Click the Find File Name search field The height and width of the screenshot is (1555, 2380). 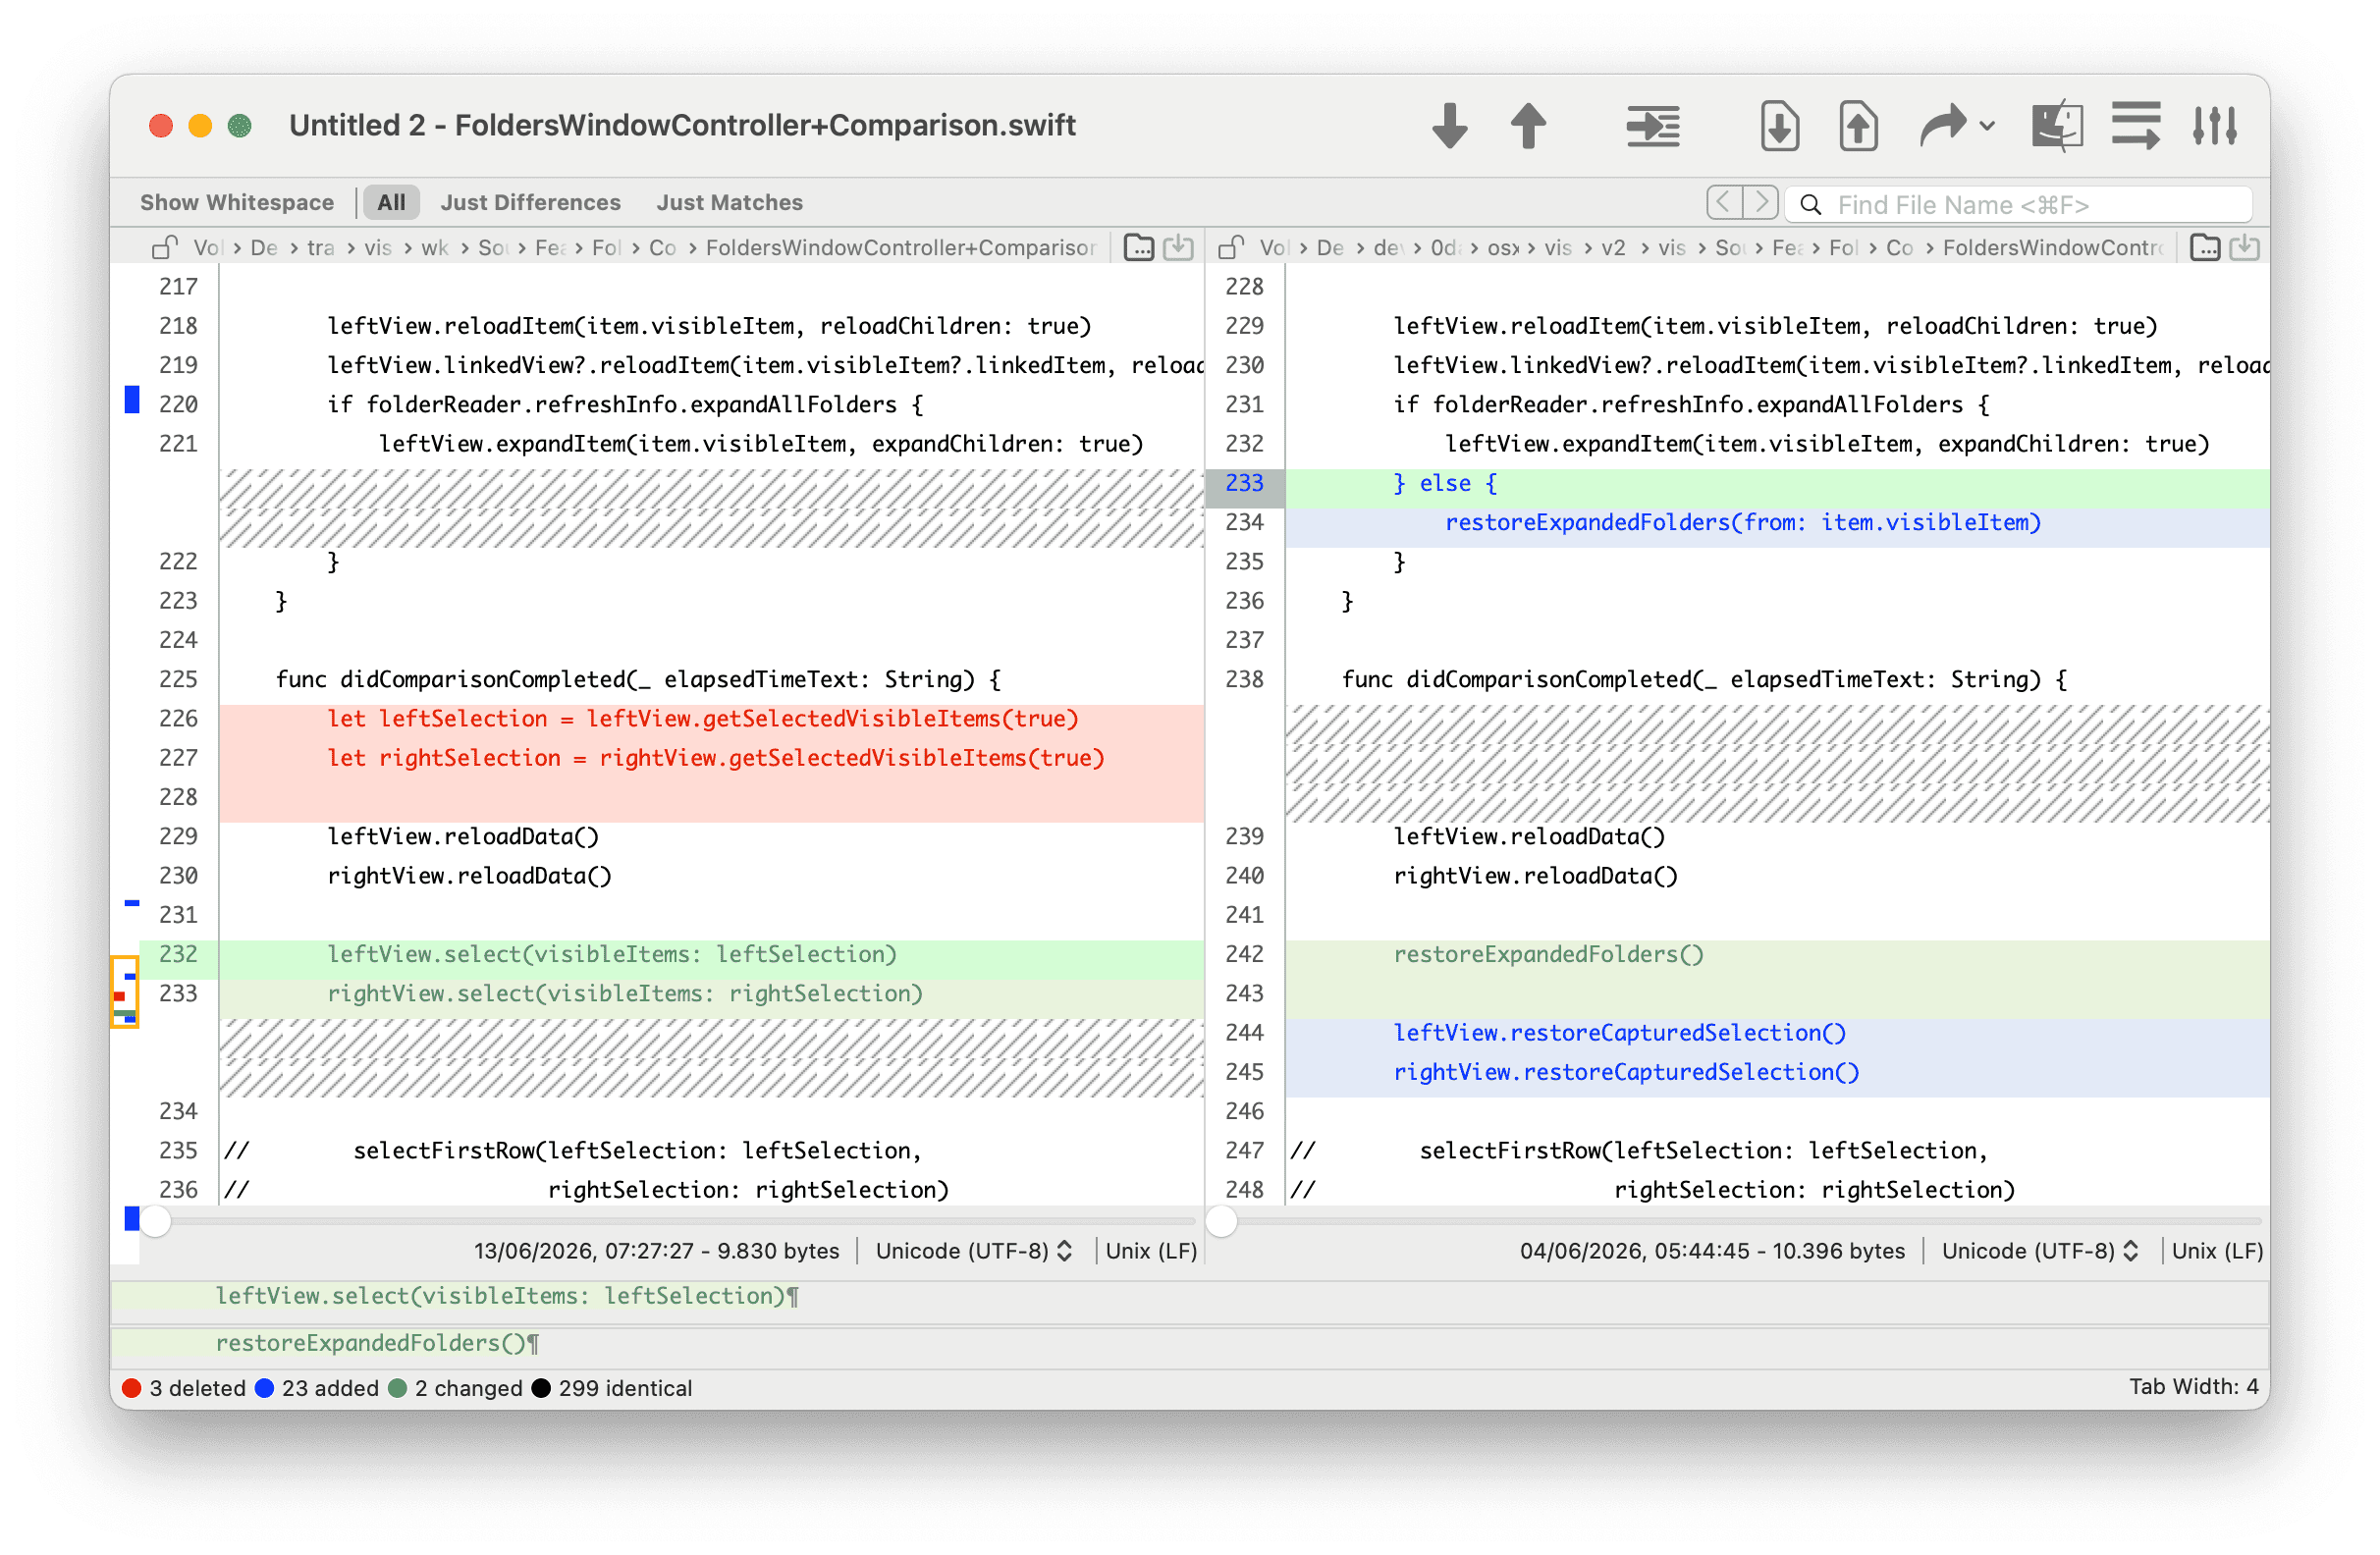[x=2018, y=204]
